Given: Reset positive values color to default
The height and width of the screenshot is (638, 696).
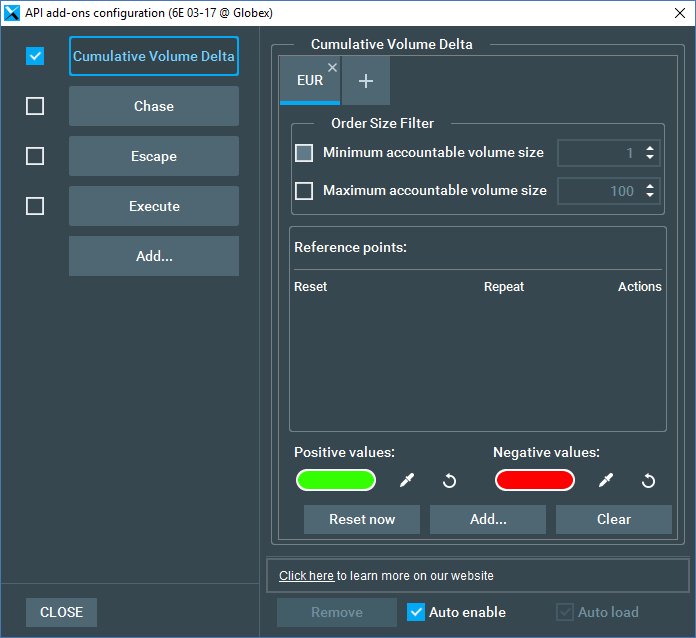Looking at the screenshot, I should 449,480.
